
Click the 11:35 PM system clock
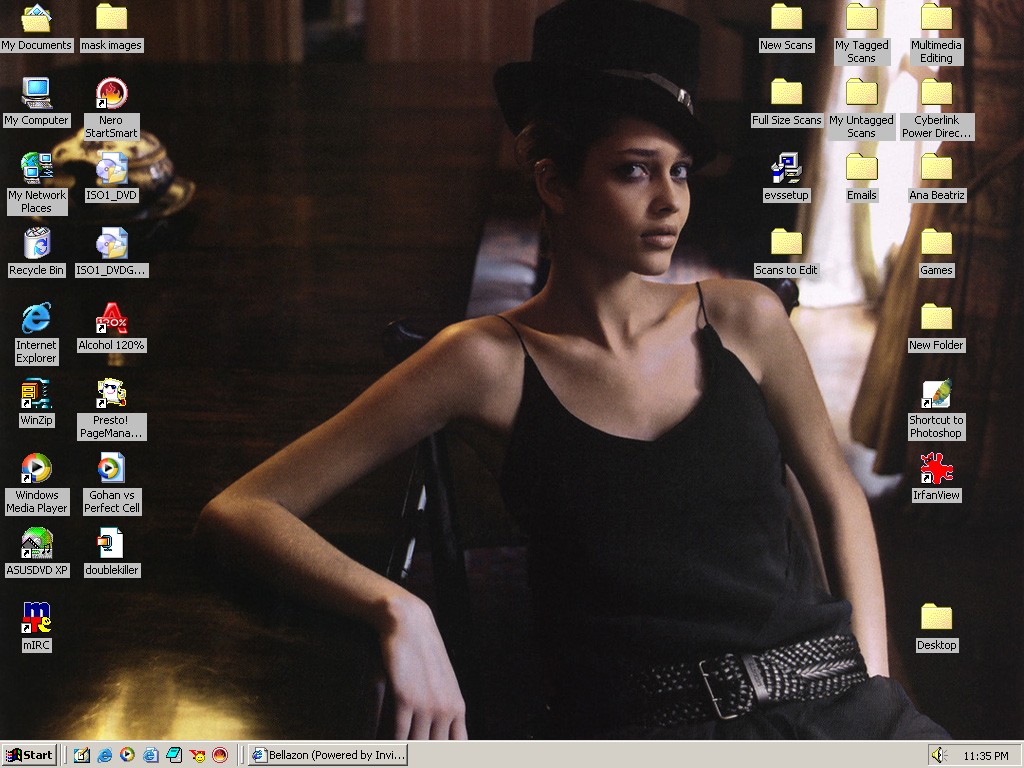pos(986,756)
